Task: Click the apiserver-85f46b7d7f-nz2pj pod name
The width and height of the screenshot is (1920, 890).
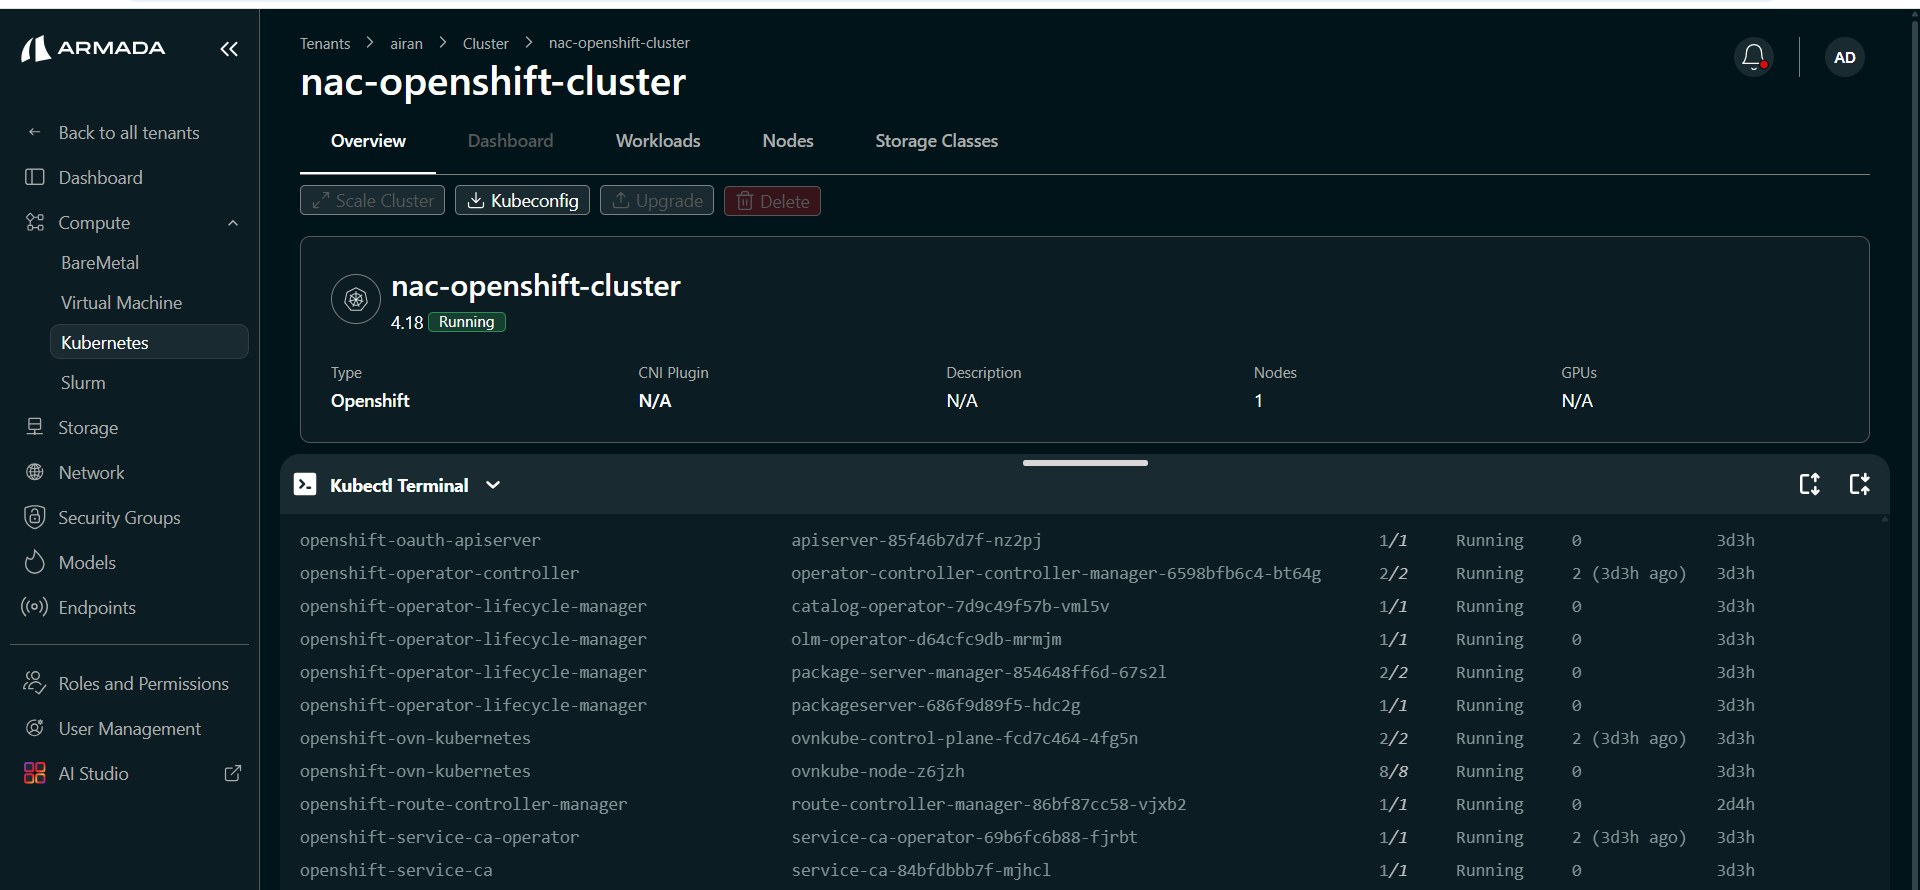Action: 916,540
